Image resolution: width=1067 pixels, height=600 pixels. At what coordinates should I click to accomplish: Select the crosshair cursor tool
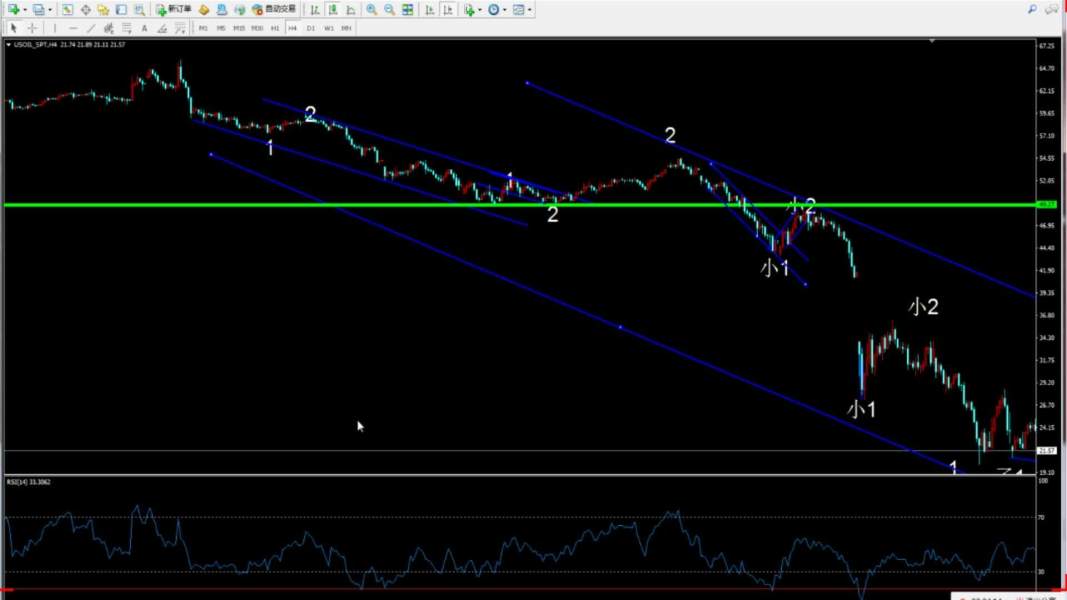pos(32,28)
